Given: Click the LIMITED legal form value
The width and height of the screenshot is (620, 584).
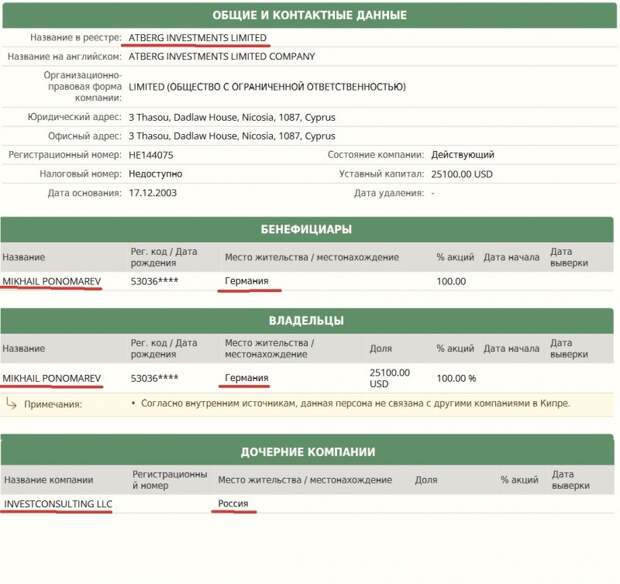Looking at the screenshot, I should [x=267, y=87].
